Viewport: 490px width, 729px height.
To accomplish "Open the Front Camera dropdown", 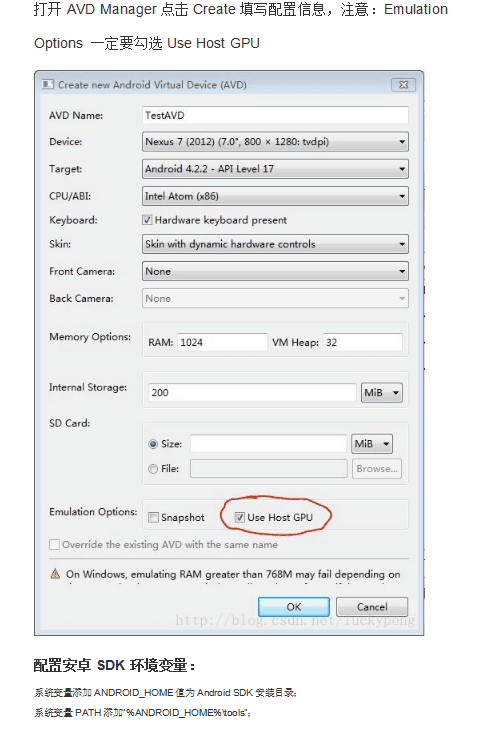I will [275, 272].
